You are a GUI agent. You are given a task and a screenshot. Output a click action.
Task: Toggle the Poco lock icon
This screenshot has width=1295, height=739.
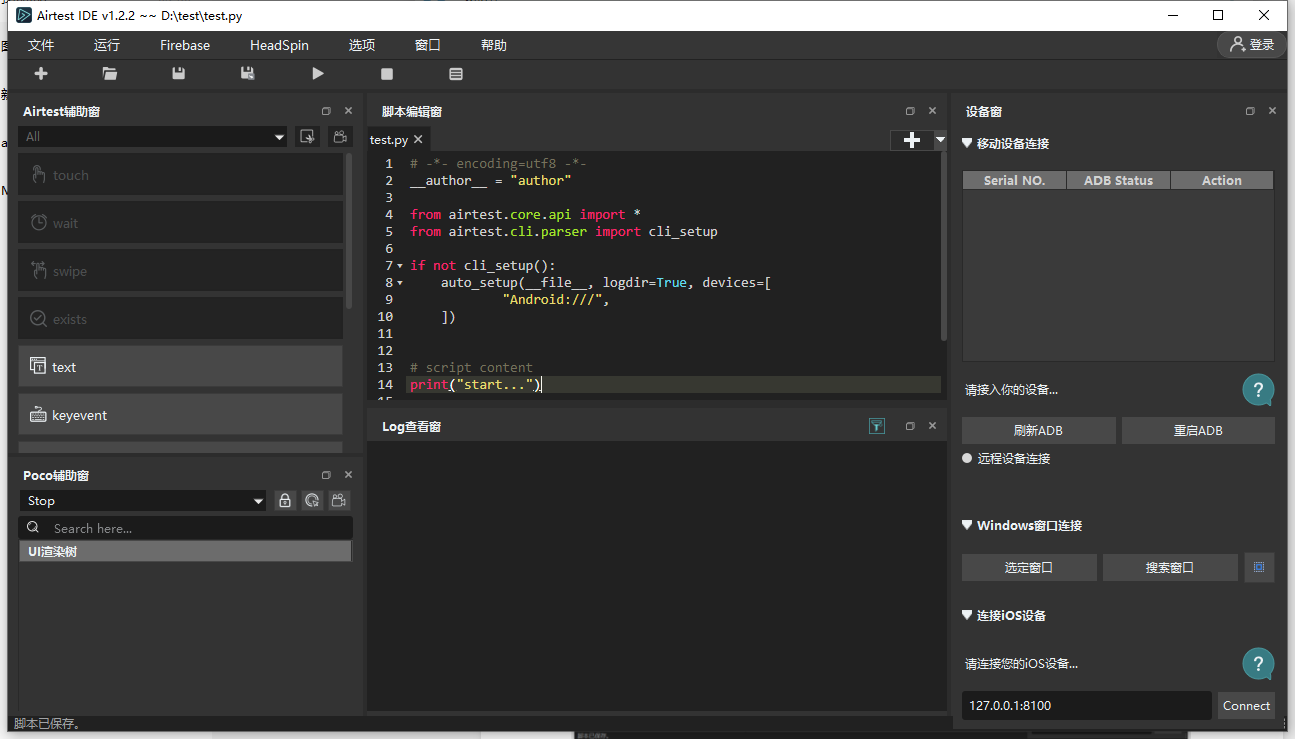tap(285, 501)
